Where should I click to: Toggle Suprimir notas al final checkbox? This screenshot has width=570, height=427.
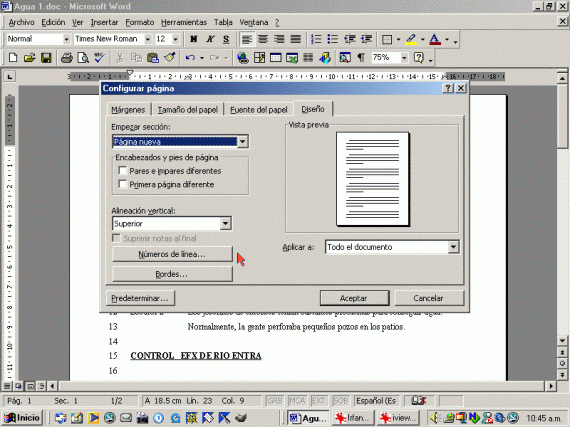click(116, 238)
